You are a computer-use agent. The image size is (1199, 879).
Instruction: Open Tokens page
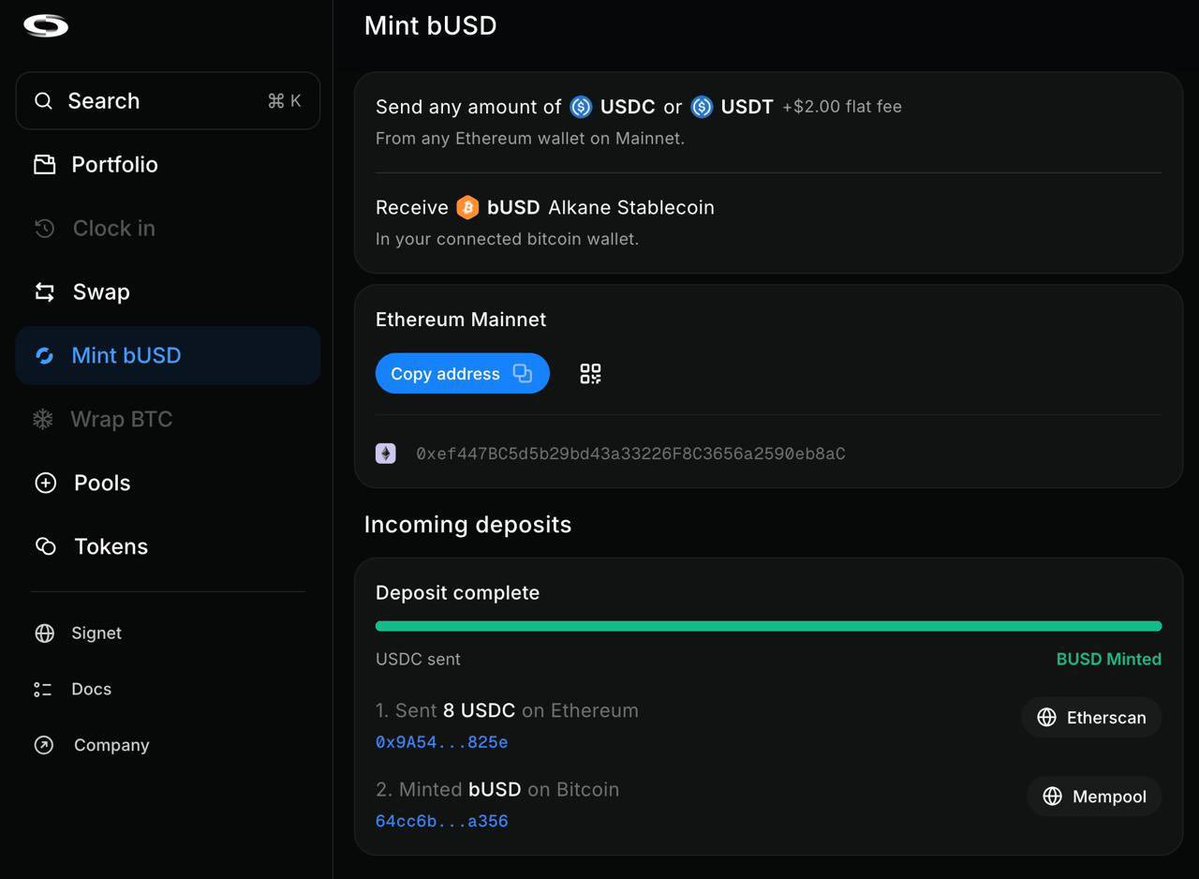point(167,547)
